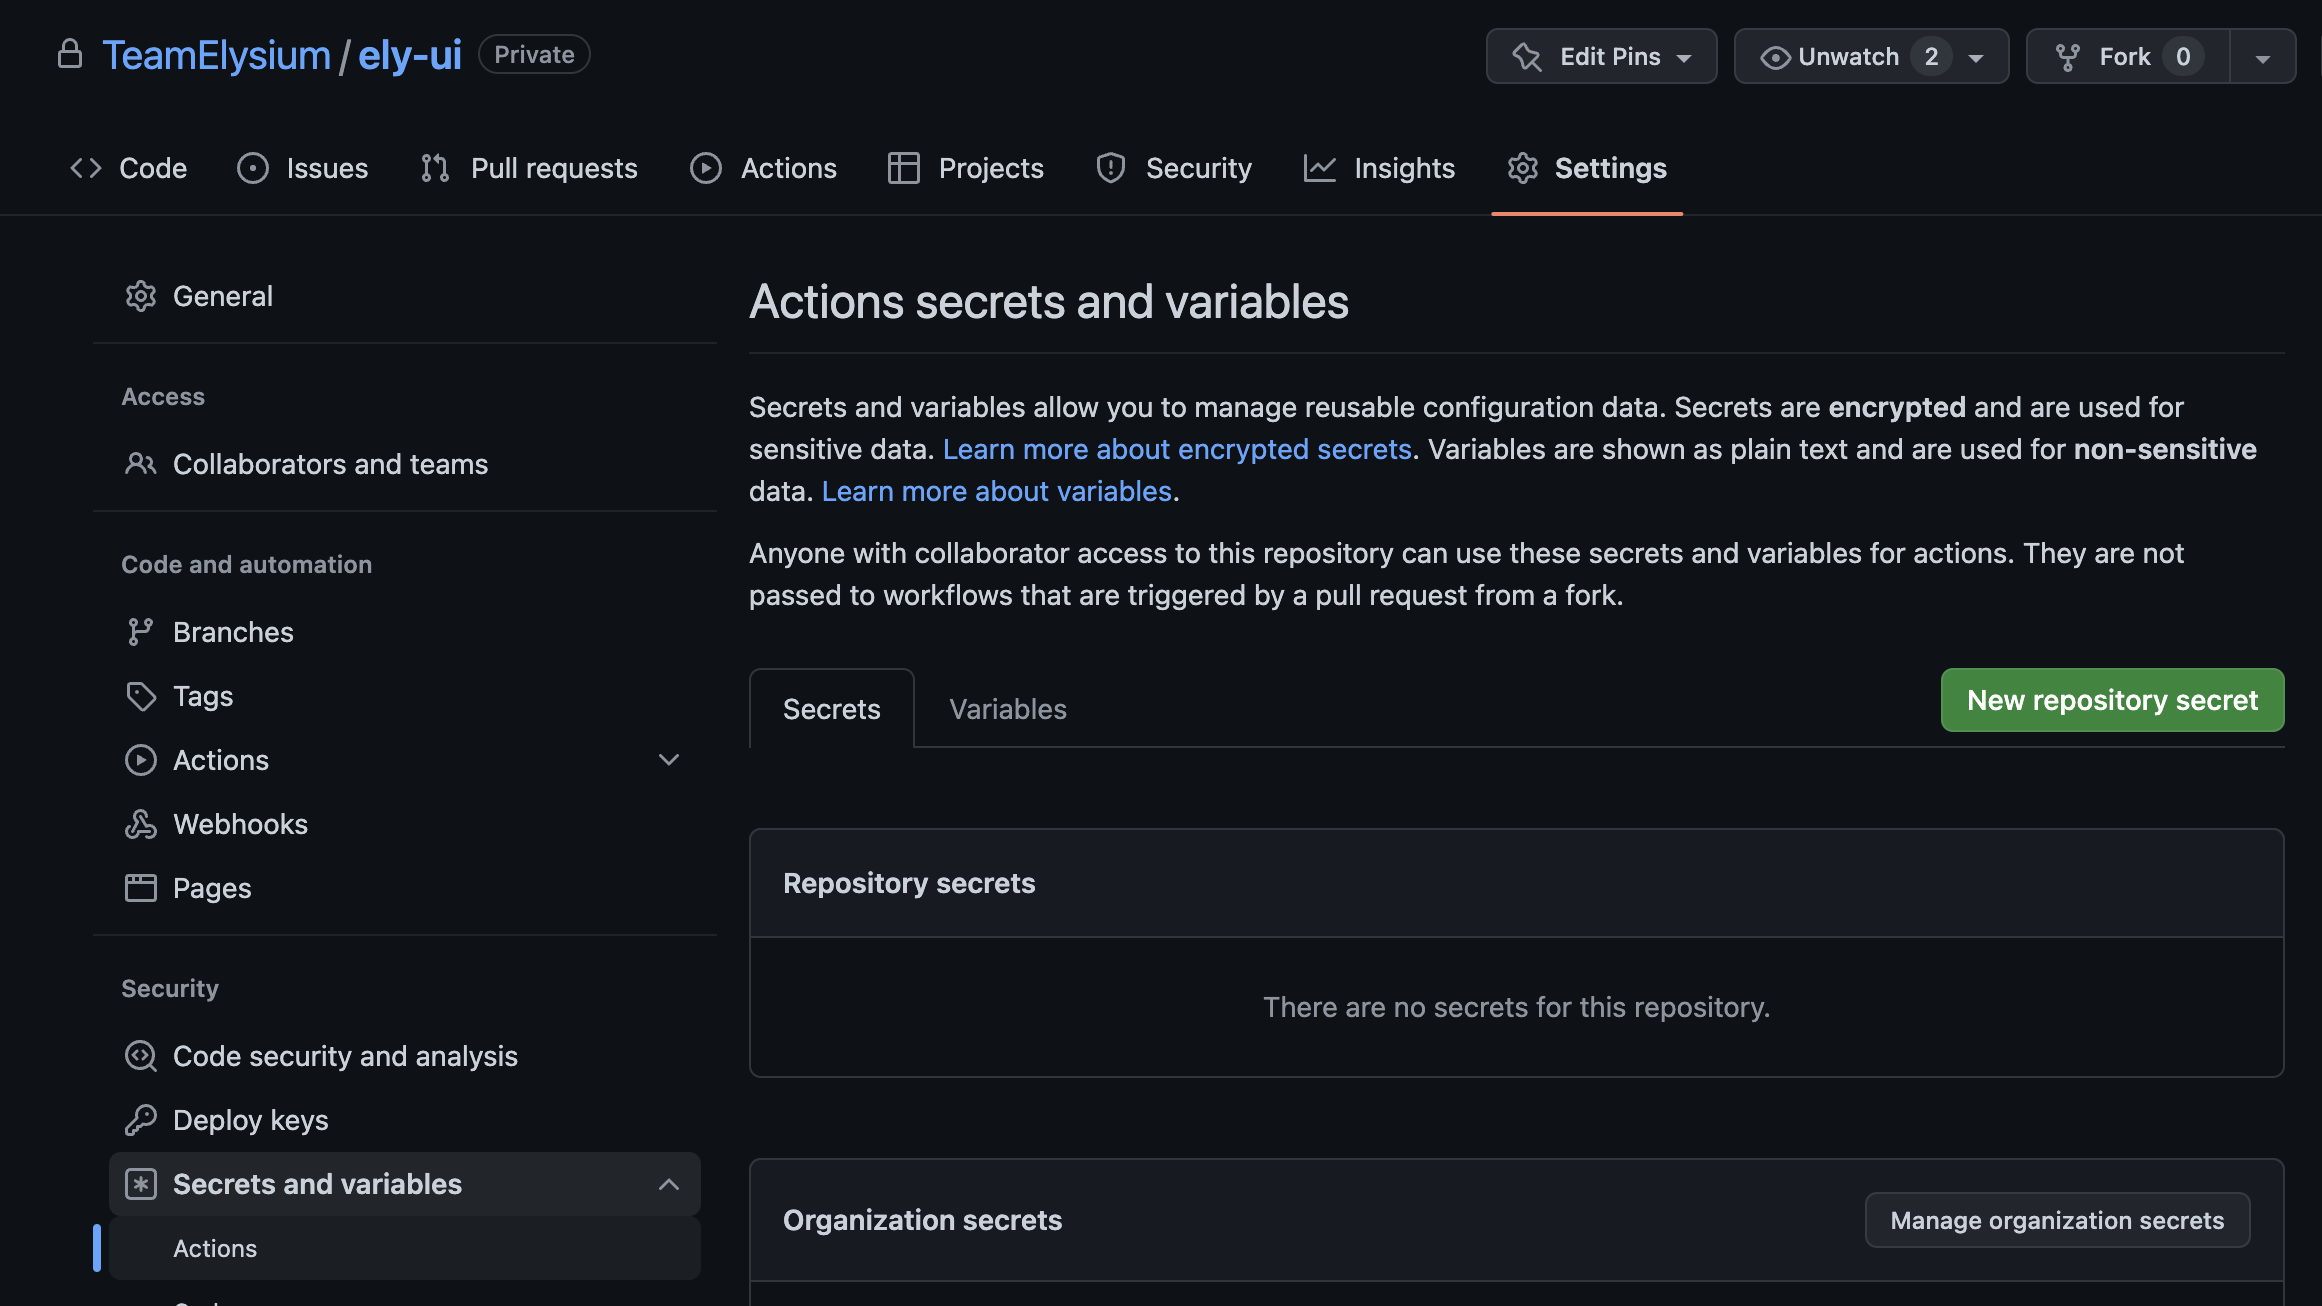Click New repository secret button

pos(2113,700)
